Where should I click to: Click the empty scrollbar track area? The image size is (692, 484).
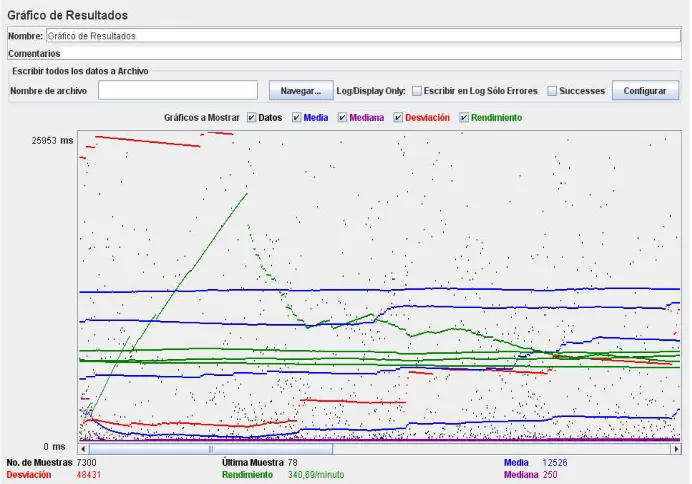click(502, 449)
